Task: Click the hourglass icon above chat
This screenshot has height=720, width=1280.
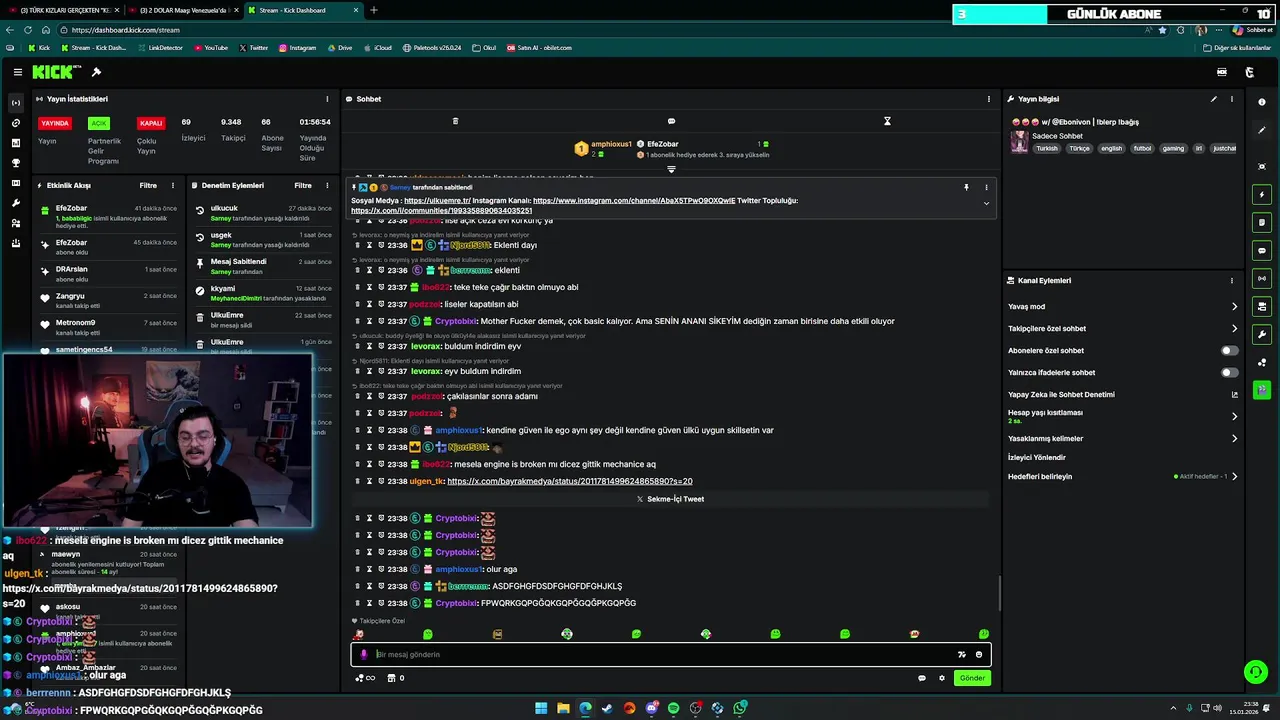Action: pyautogui.click(x=887, y=121)
